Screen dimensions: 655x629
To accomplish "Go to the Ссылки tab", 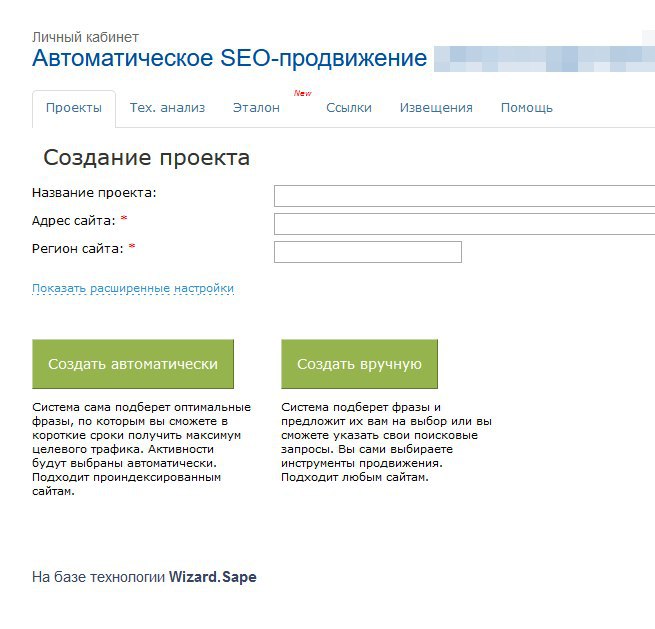I will pos(348,108).
